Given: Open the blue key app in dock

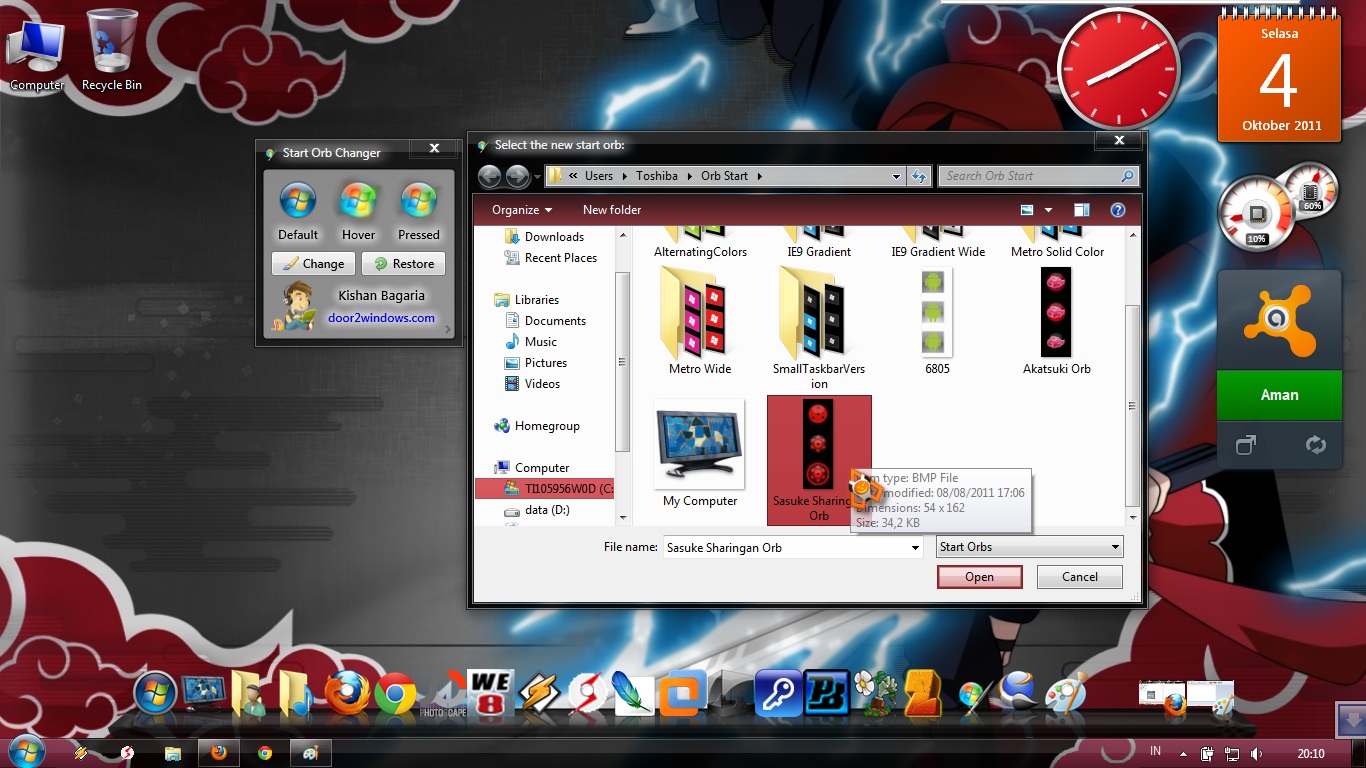Looking at the screenshot, I should coord(778,693).
